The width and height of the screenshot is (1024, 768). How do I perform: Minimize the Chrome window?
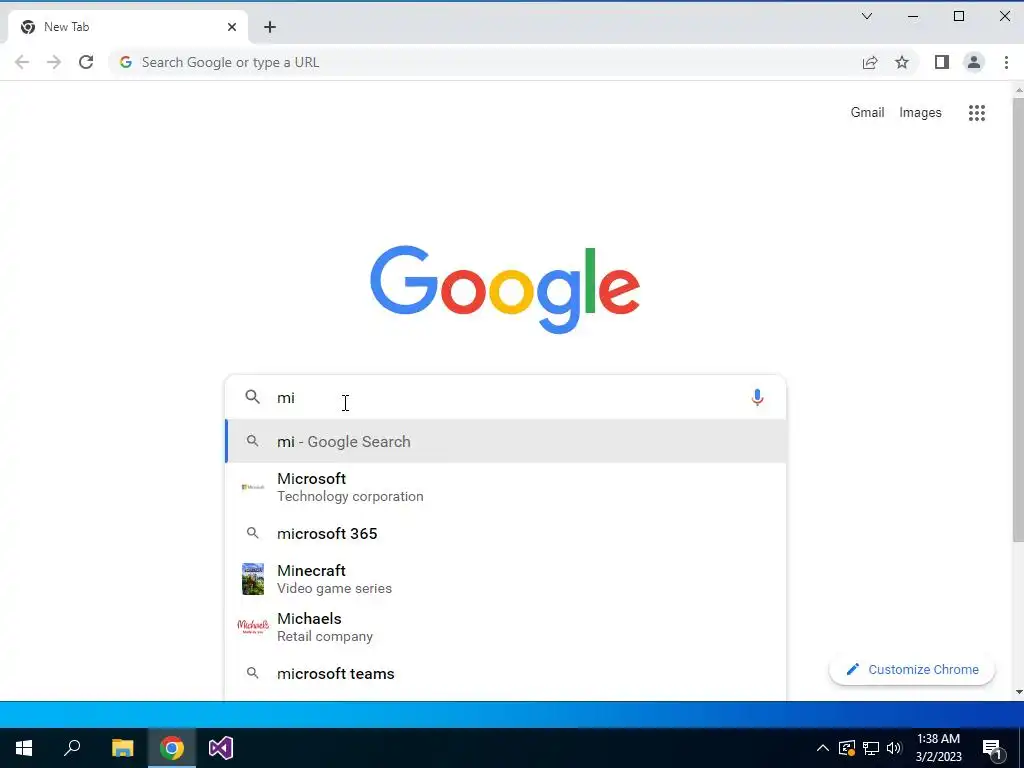click(913, 16)
